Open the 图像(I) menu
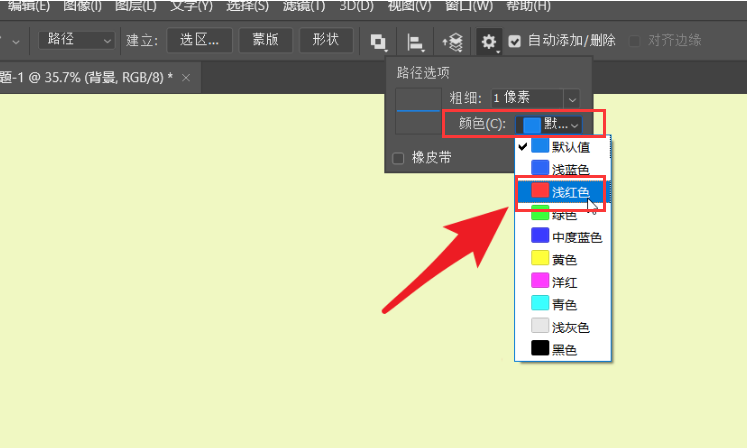Viewport: 747px width, 448px height. [x=82, y=6]
